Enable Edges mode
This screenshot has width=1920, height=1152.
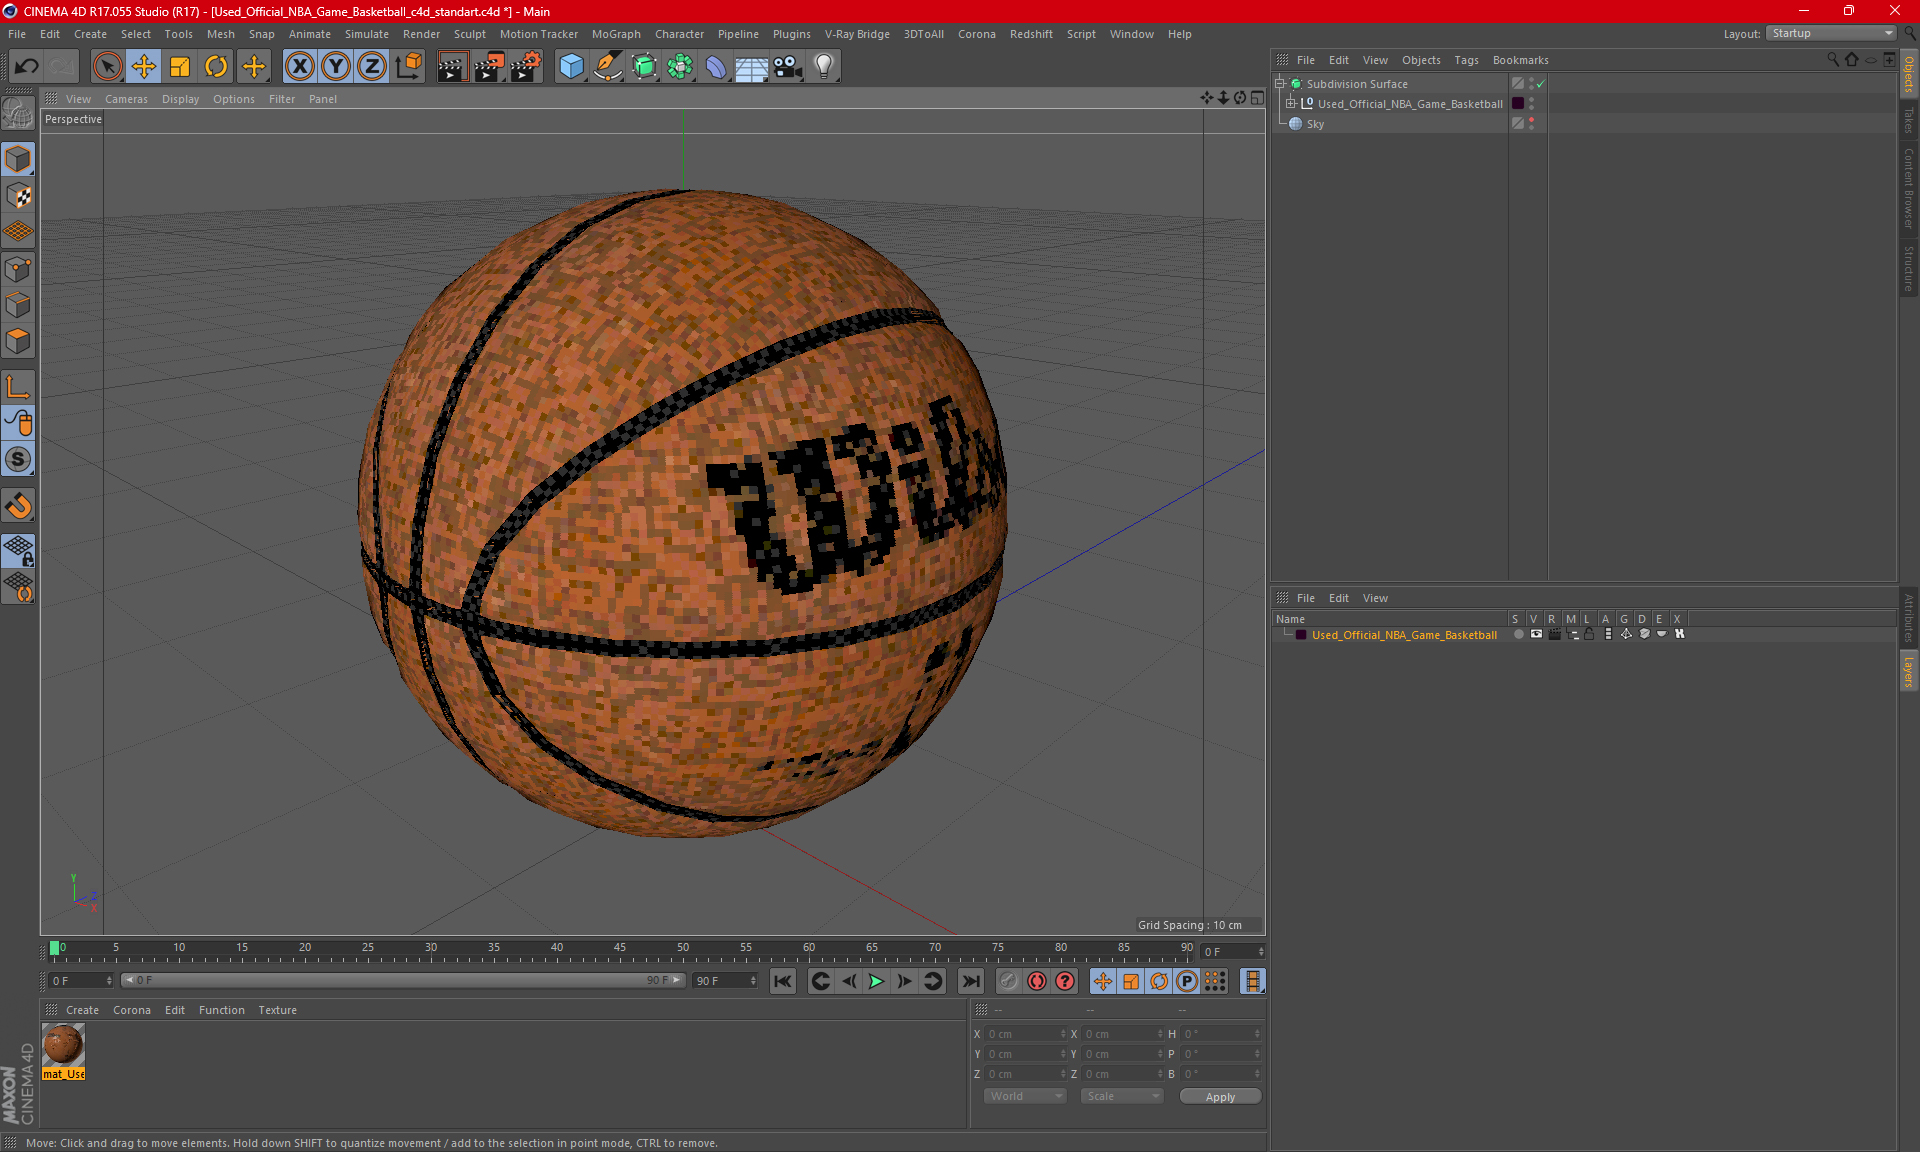click(x=18, y=305)
